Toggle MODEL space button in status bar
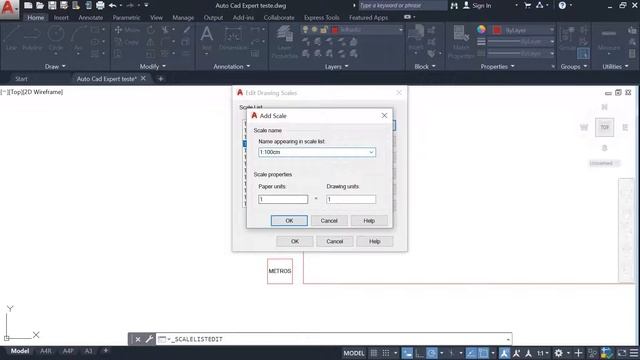Screen dimensions: 640x360 354,353
